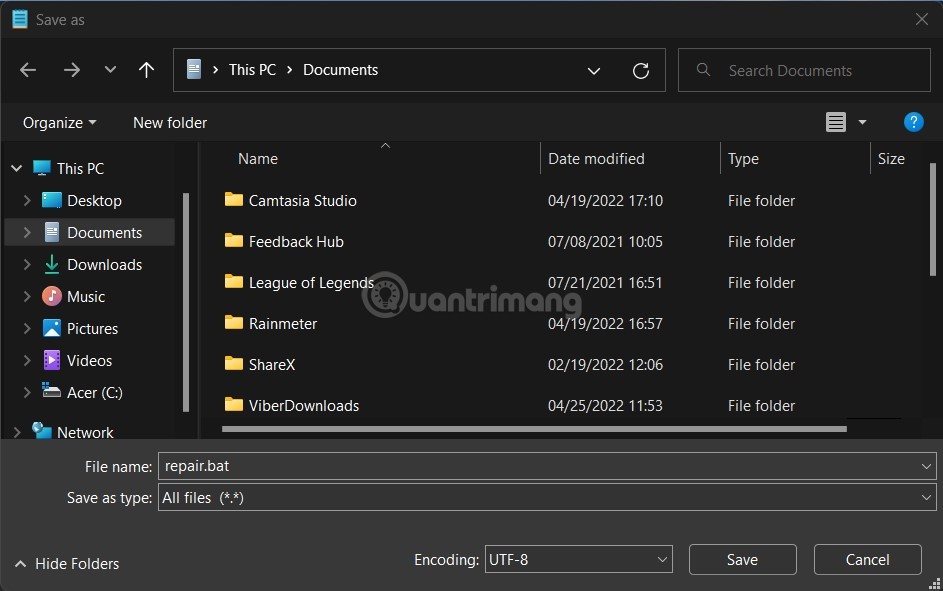The width and height of the screenshot is (943, 591).
Task: Click the change view icon on toolbar
Action: (x=836, y=121)
